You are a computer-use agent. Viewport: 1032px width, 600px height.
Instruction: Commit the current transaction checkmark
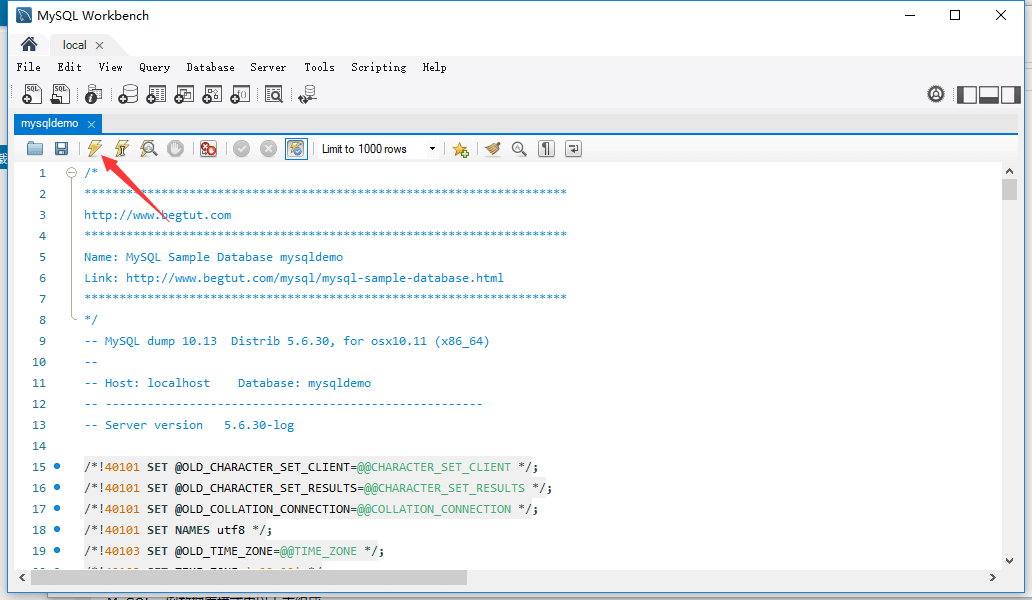tap(242, 149)
